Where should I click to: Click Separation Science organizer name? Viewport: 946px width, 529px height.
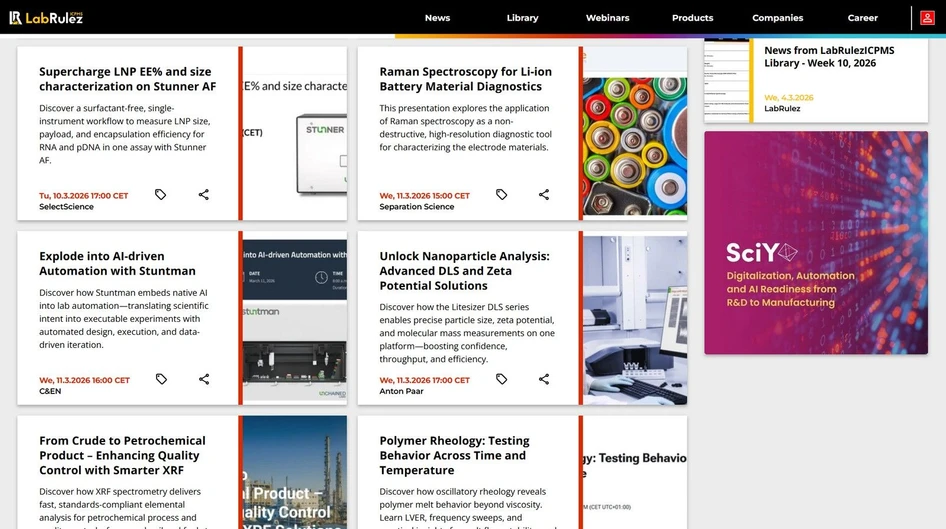tap(416, 206)
